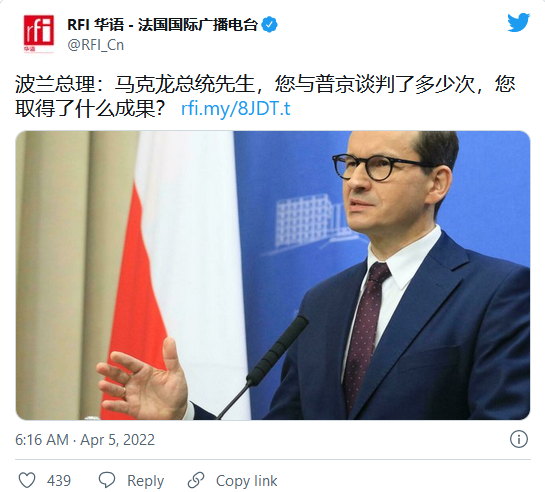Like the tweet with the heart icon
Viewport: 545px width, 492px height.
27,481
